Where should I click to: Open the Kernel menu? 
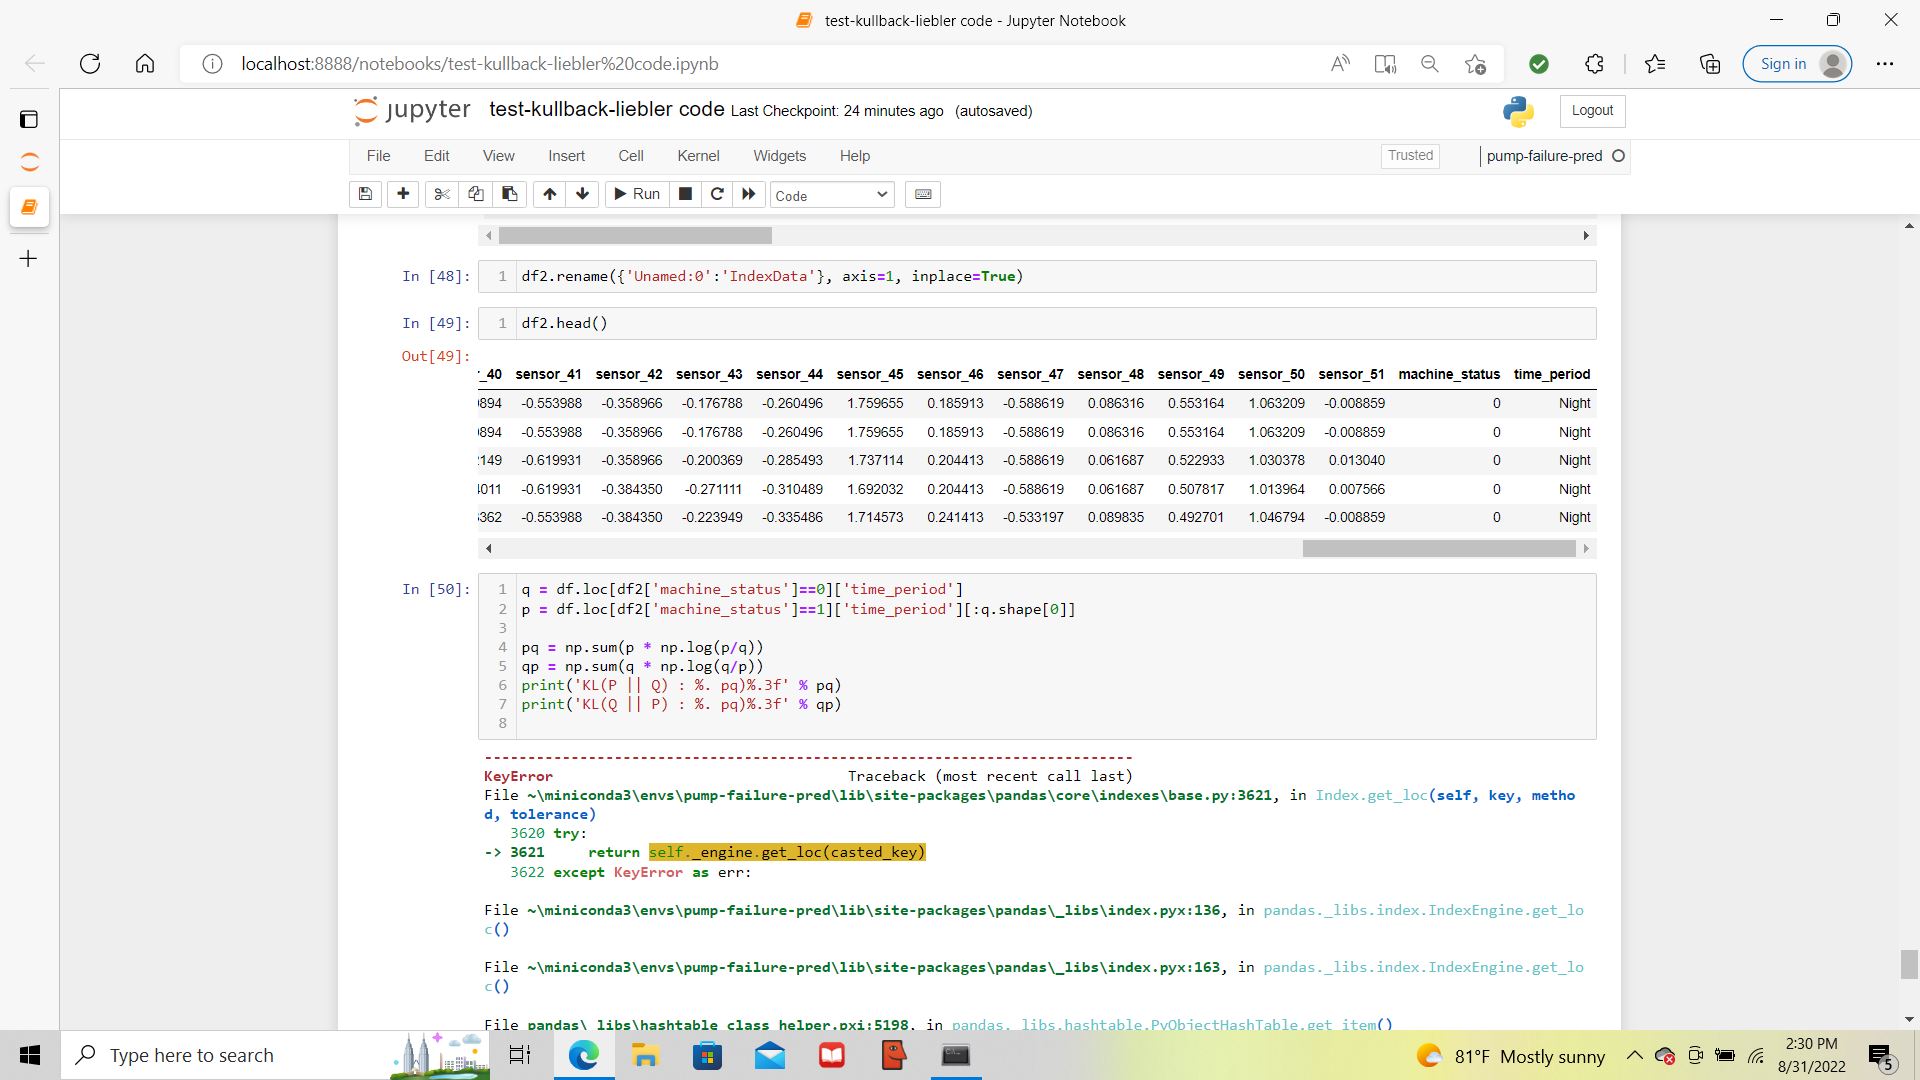point(697,156)
